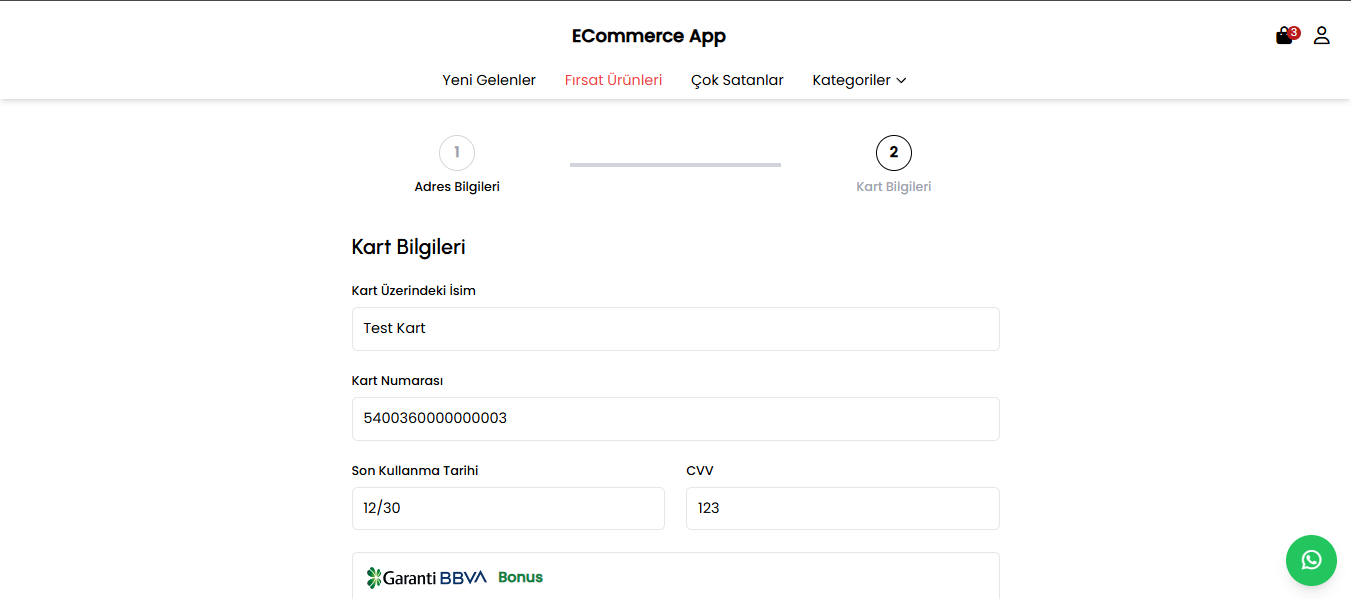
Task: Focus the CVV input box
Action: 842,509
